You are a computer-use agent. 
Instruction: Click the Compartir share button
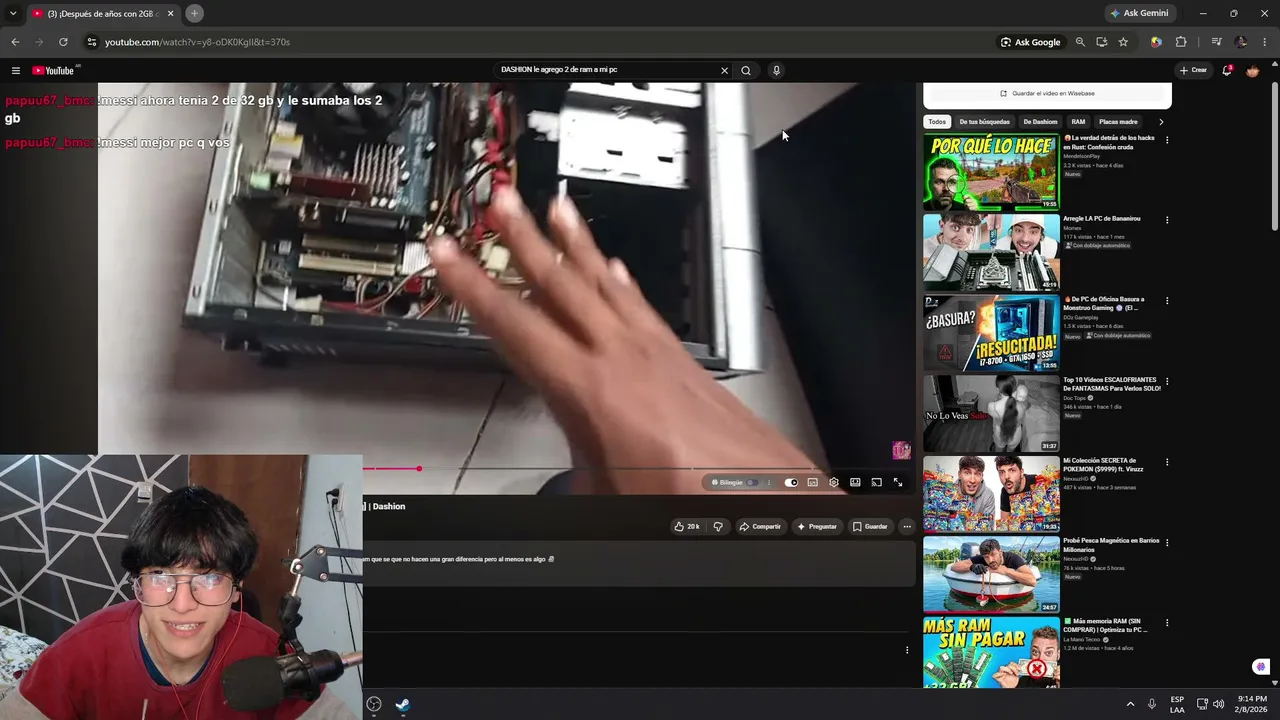tap(760, 526)
